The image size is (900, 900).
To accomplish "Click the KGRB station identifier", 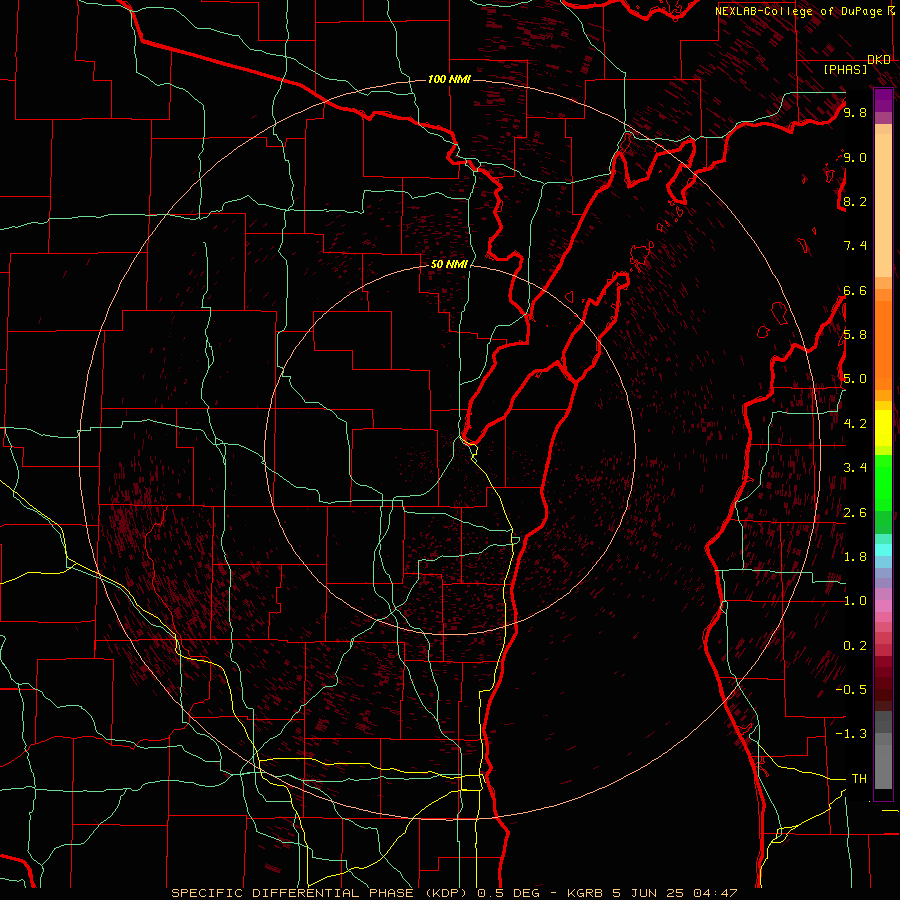I will [584, 893].
